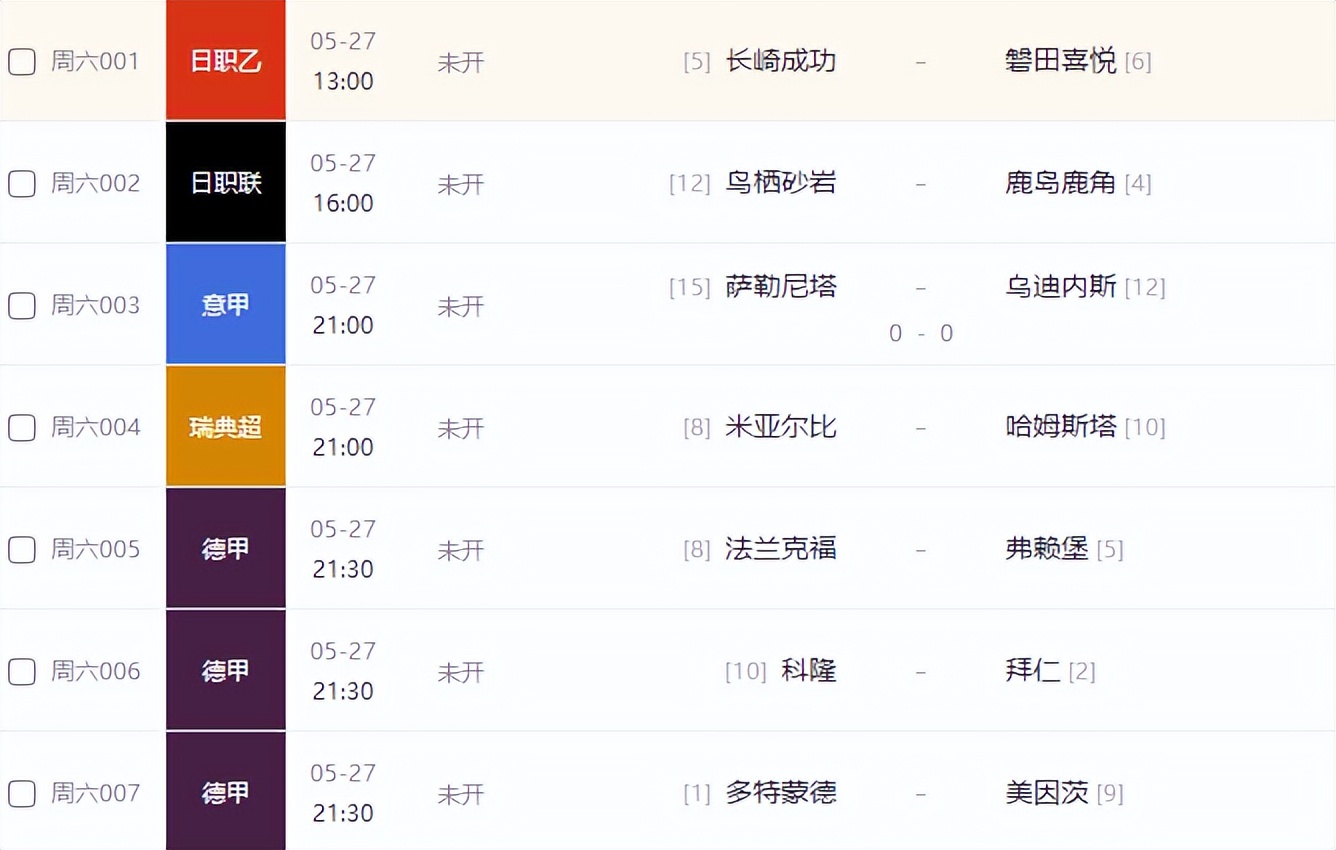Click the 德甲 badge beside 周六005
This screenshot has height=850, width=1336.
point(225,548)
